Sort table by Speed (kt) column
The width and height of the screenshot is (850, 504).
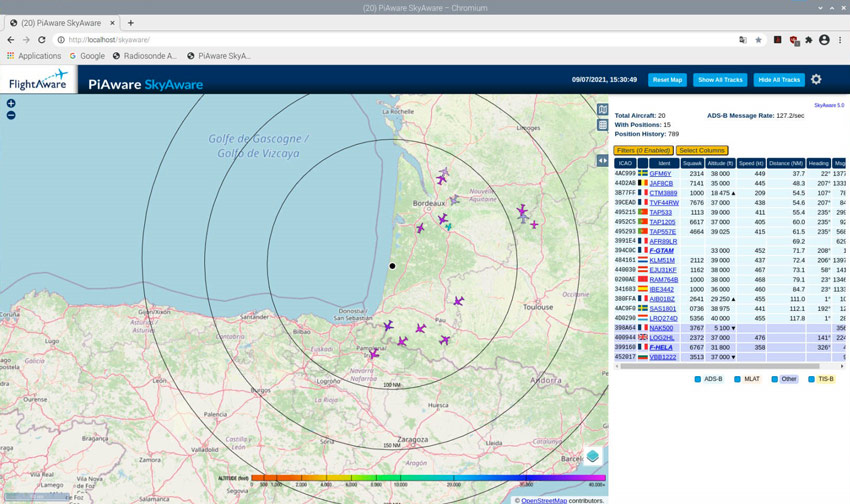point(751,163)
